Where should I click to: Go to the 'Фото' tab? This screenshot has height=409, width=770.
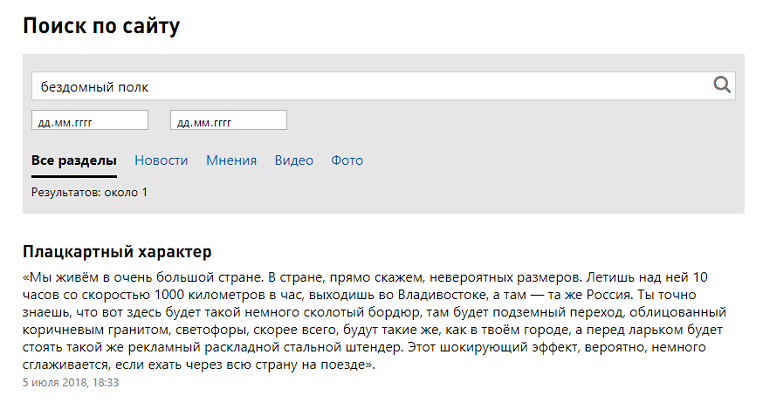[x=347, y=160]
